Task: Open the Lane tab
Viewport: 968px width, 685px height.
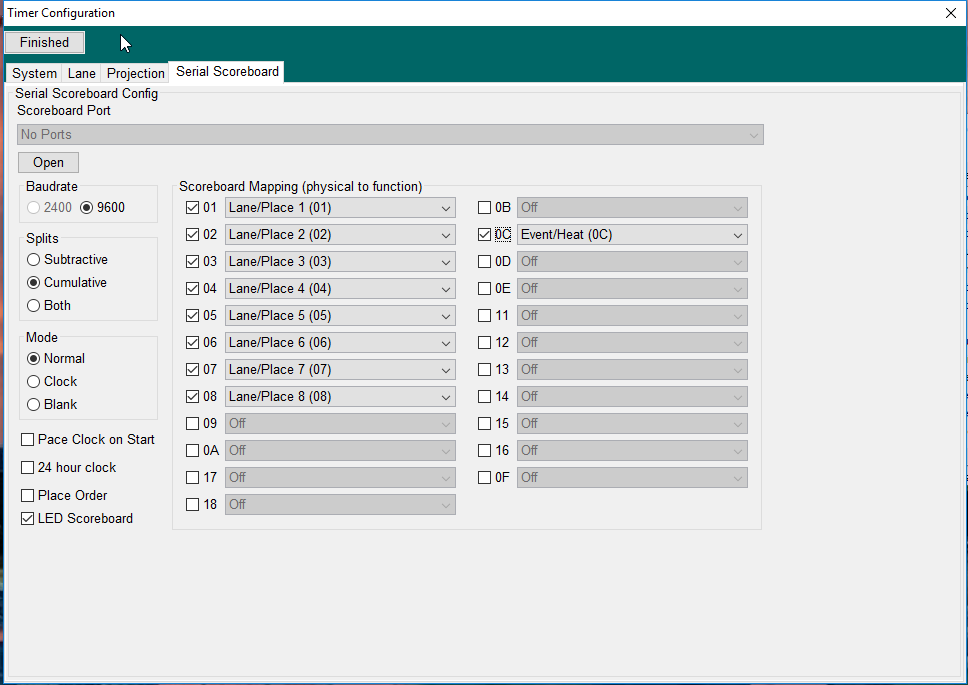Action: 82,73
